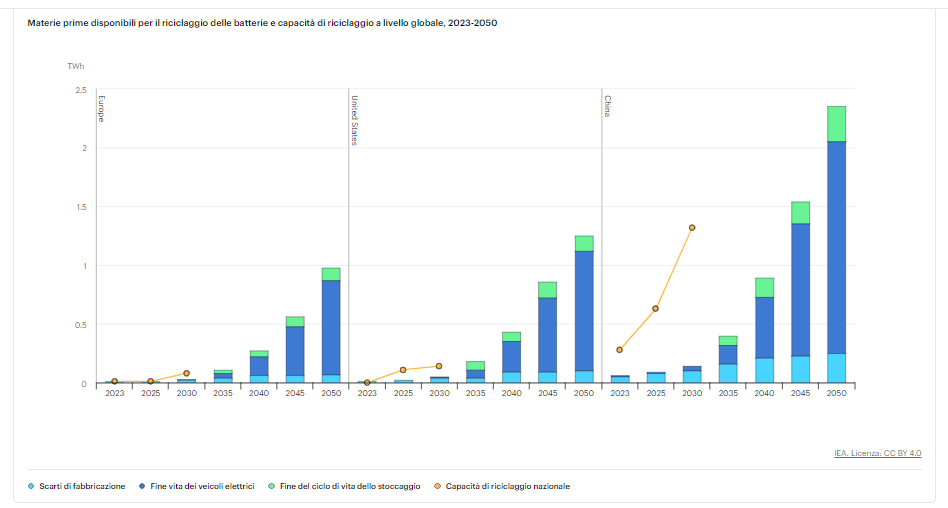The height and width of the screenshot is (508, 948).
Task: Select Europe's 2030 orange capacity marker
Action: (186, 373)
